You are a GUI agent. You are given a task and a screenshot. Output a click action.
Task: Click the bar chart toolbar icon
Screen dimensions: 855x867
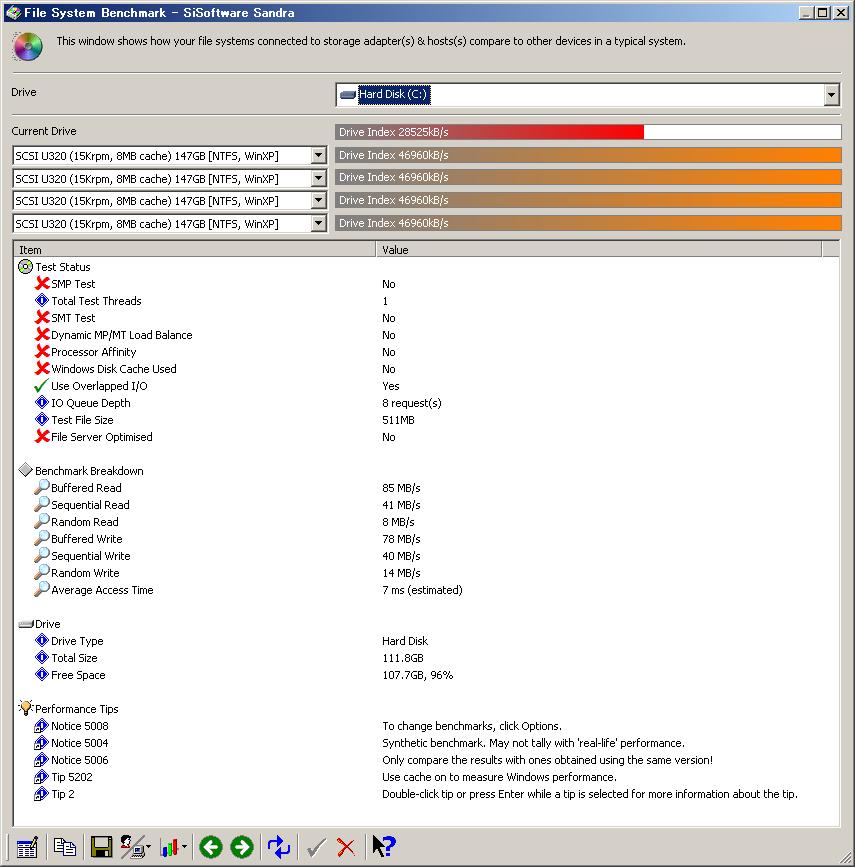169,847
